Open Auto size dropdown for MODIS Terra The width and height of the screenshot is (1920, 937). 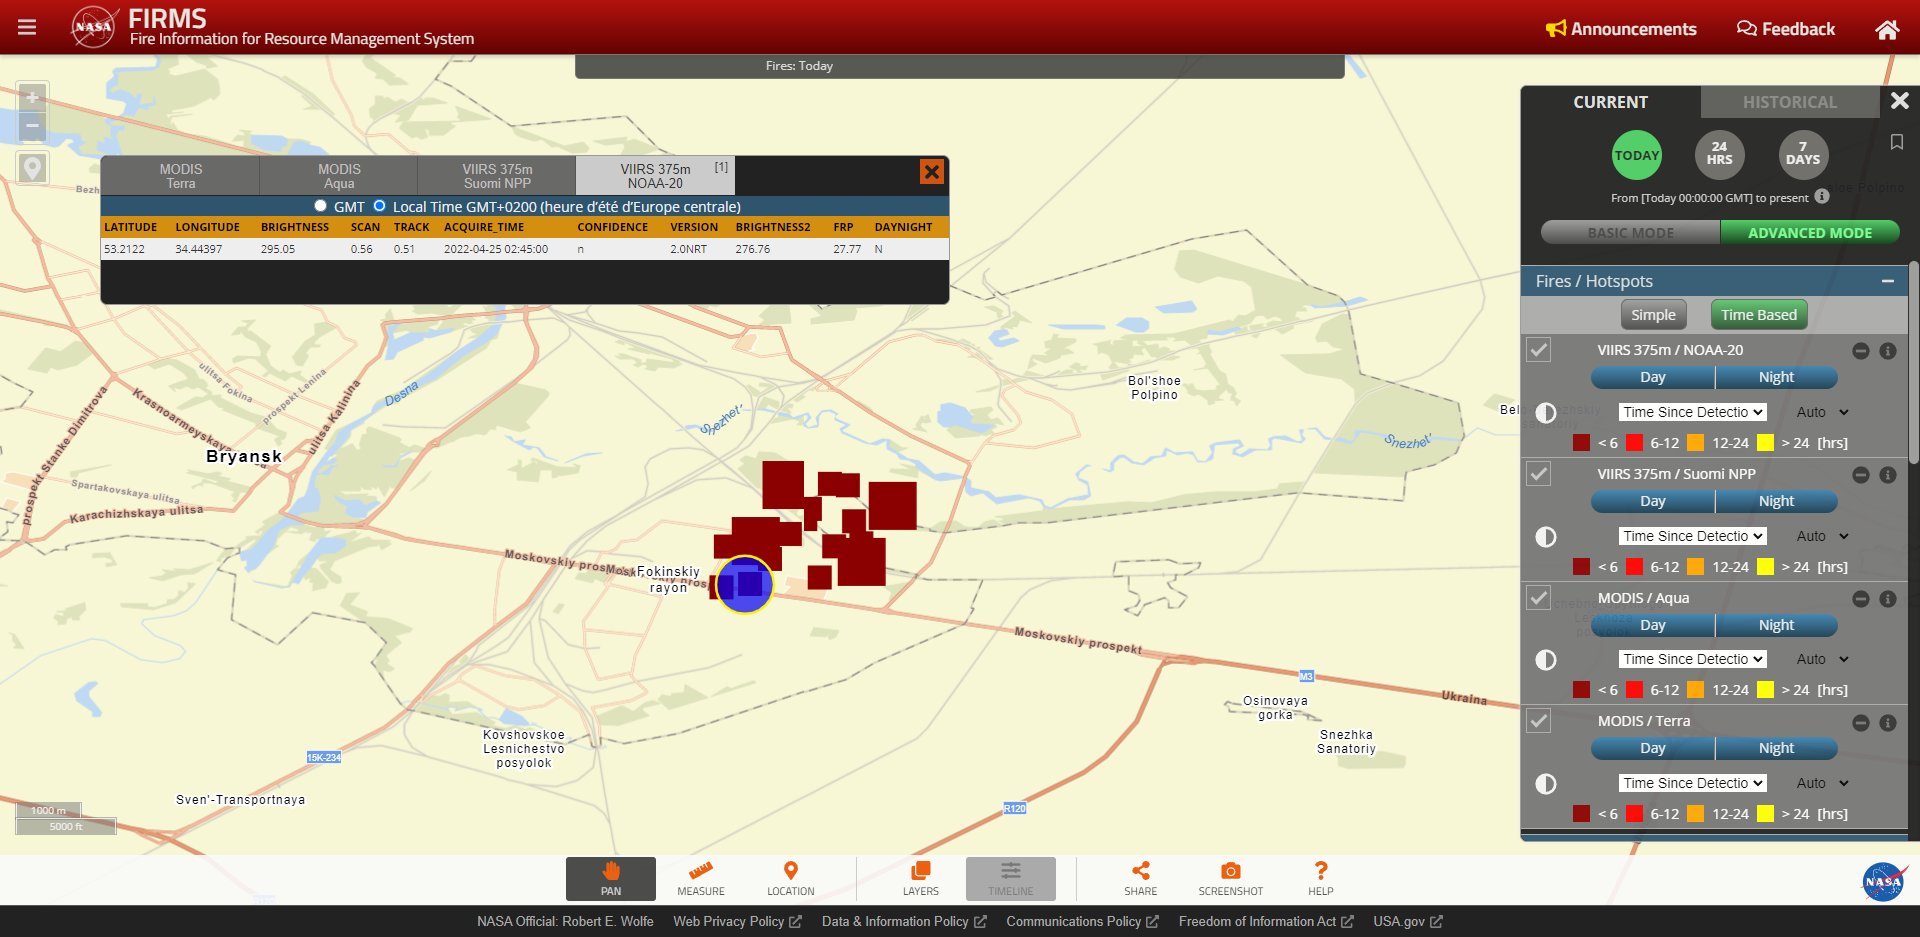[x=1822, y=783]
